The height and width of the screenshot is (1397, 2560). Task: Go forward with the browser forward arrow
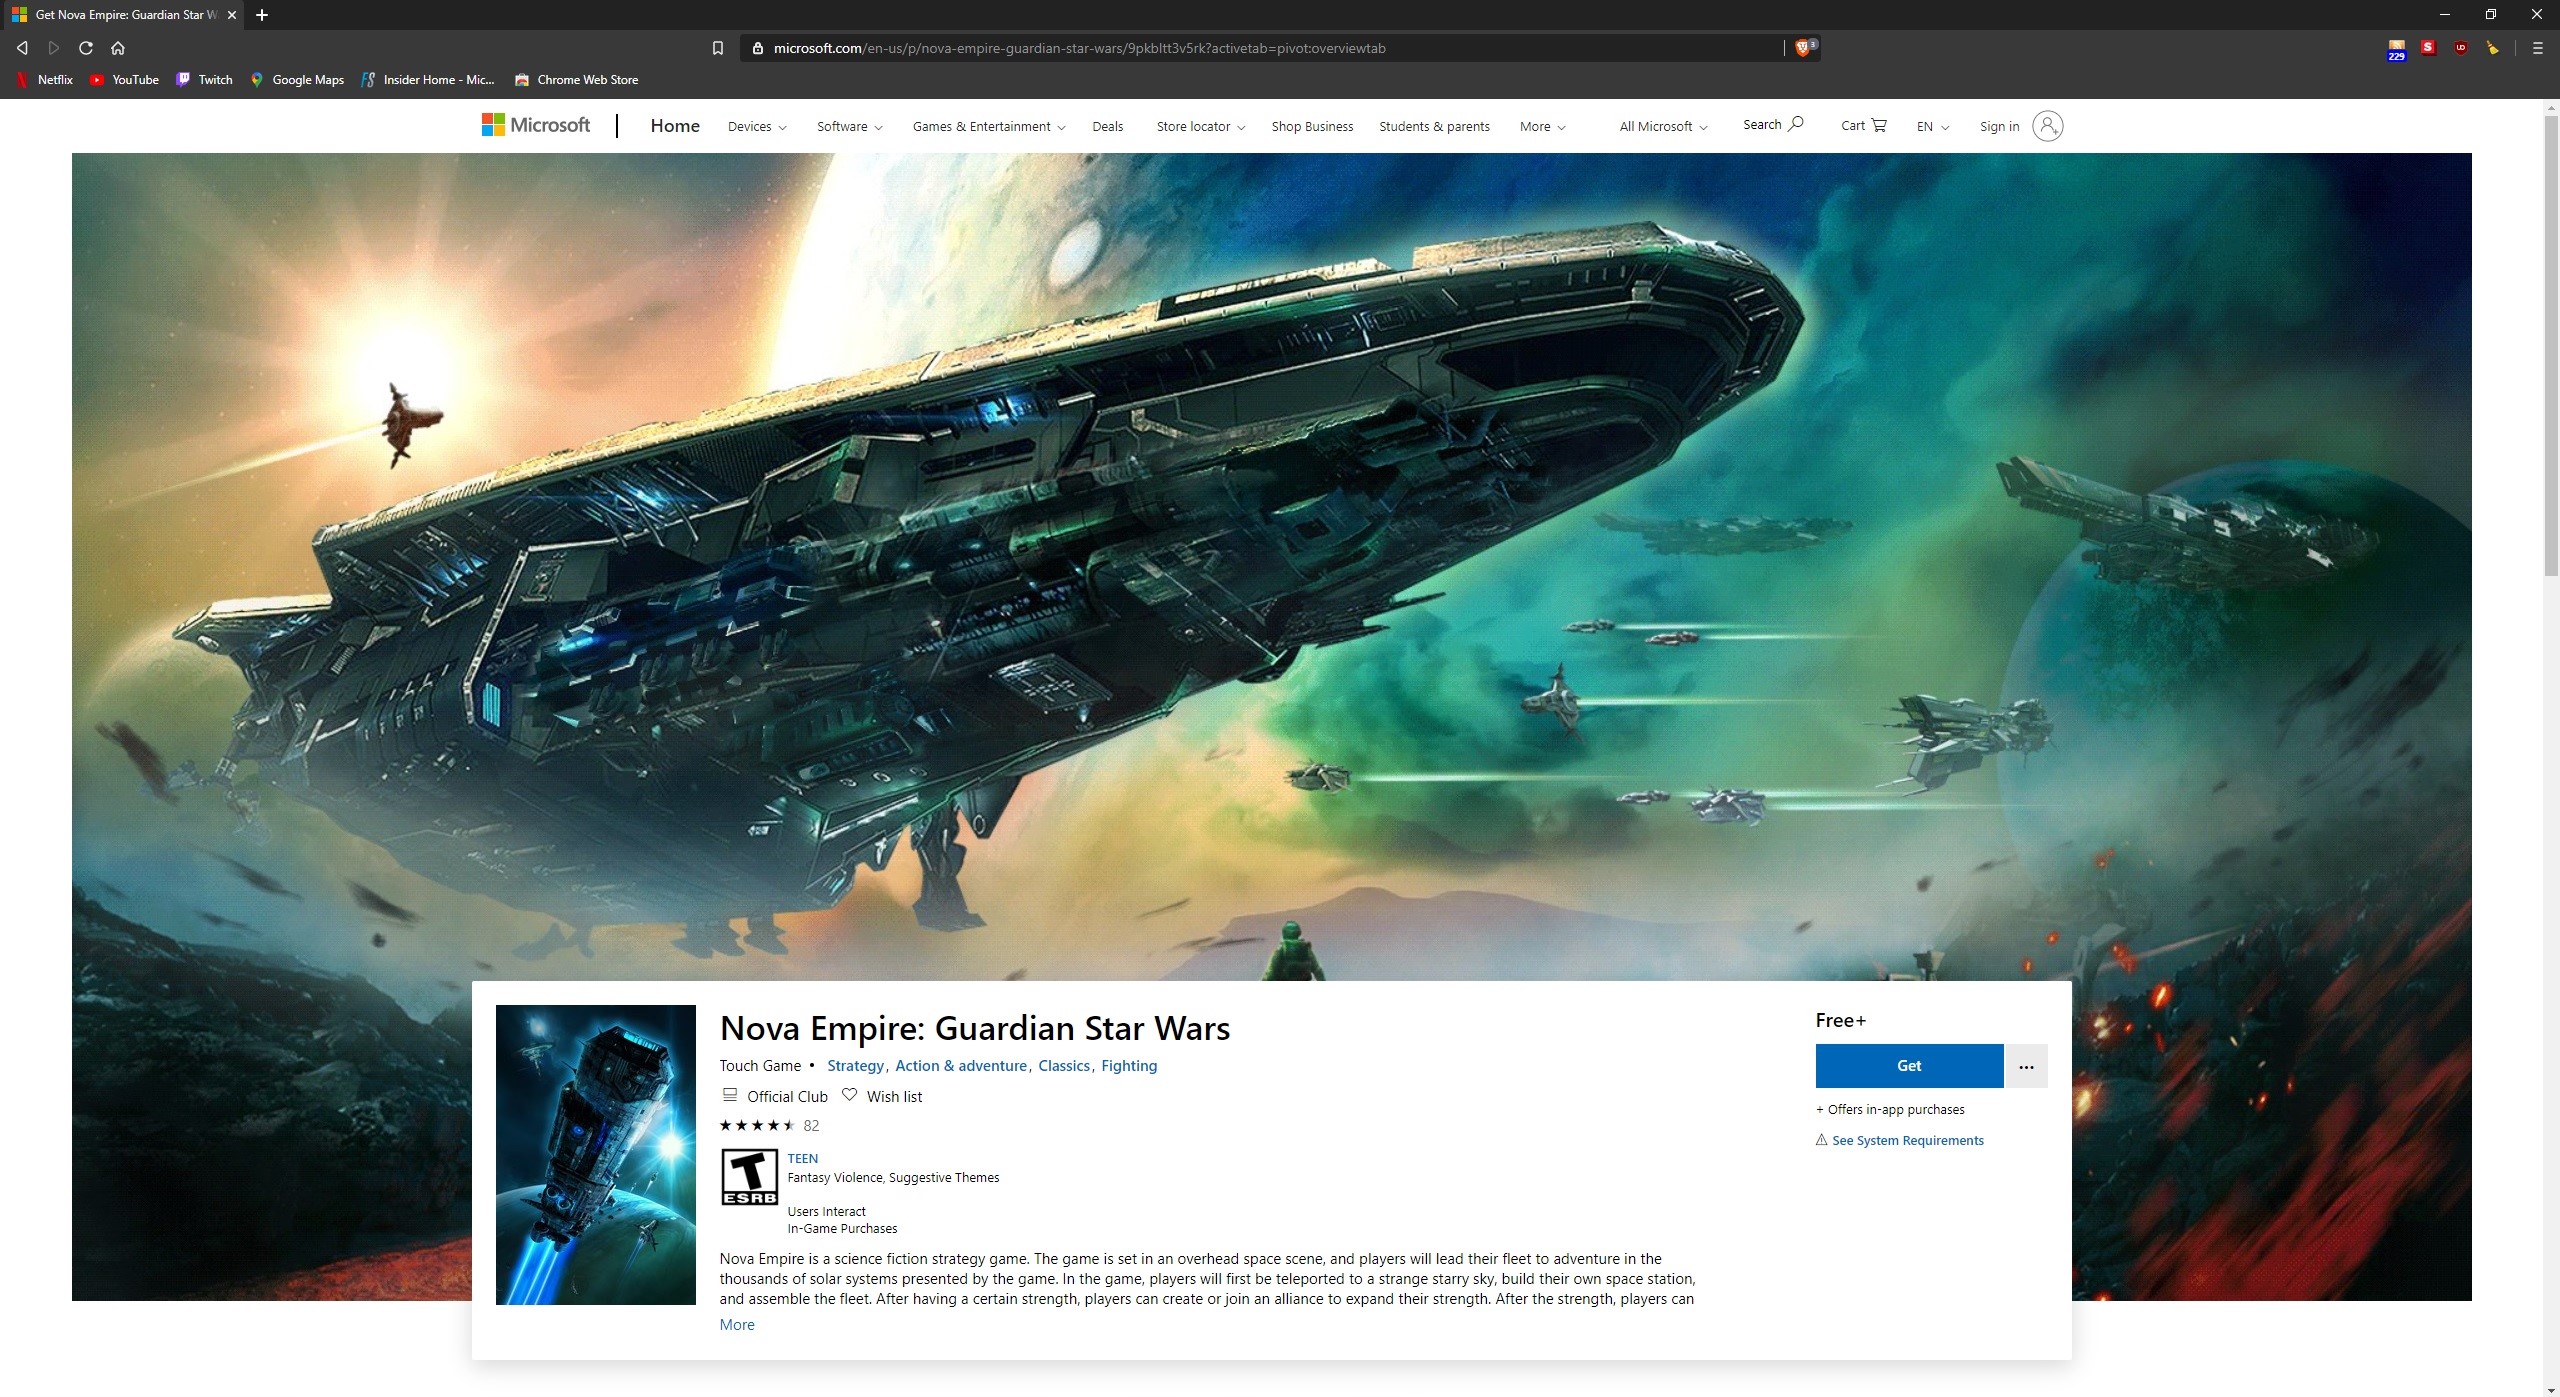pos(54,48)
